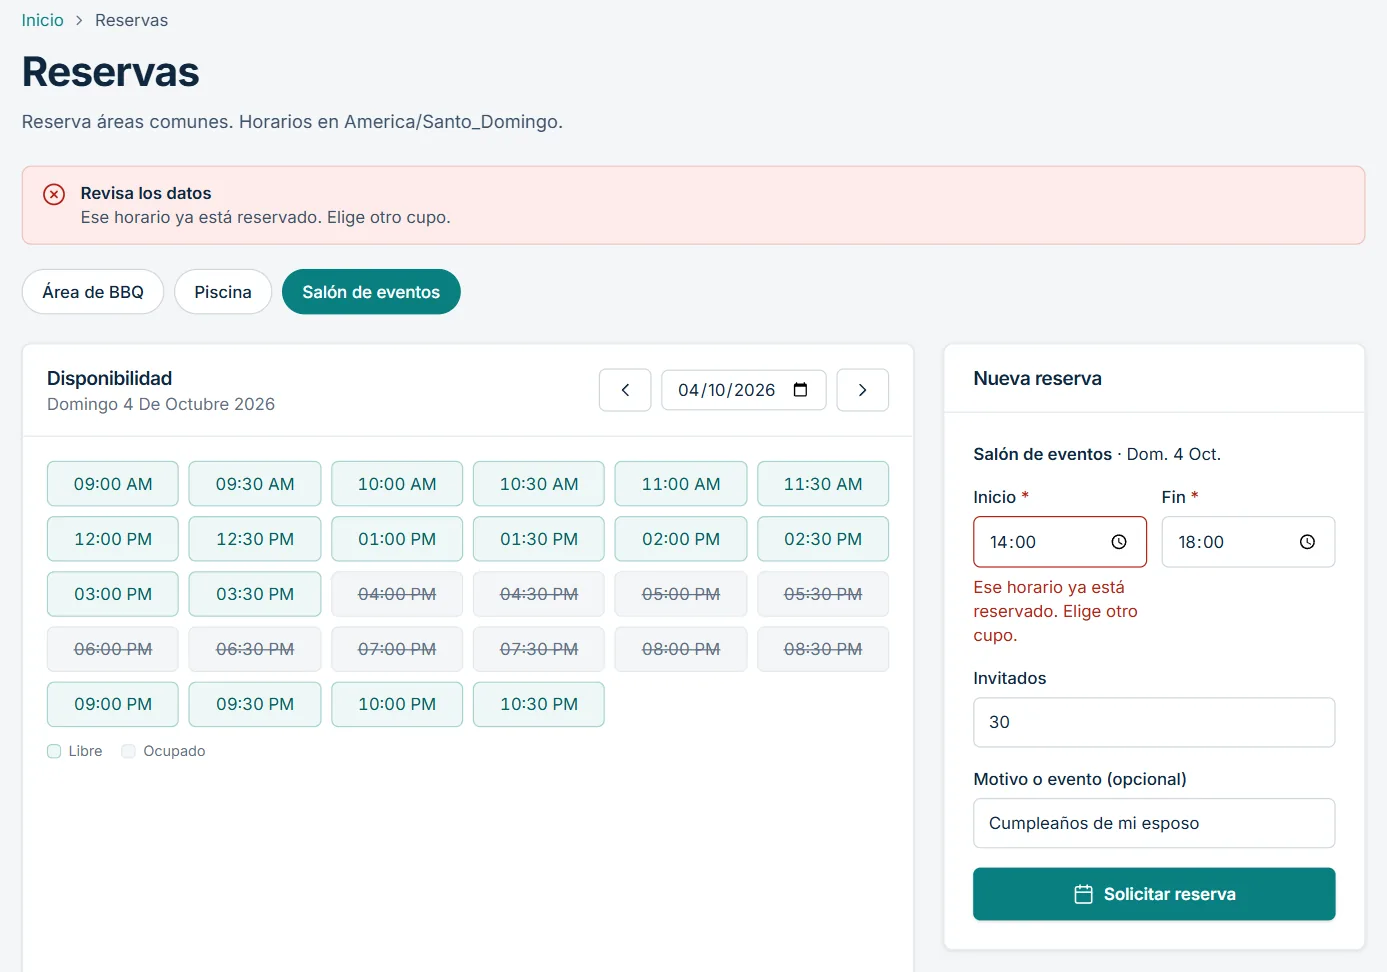Click the occupied 08:30 PM slot
Screen dimensions: 1387x972
point(823,649)
